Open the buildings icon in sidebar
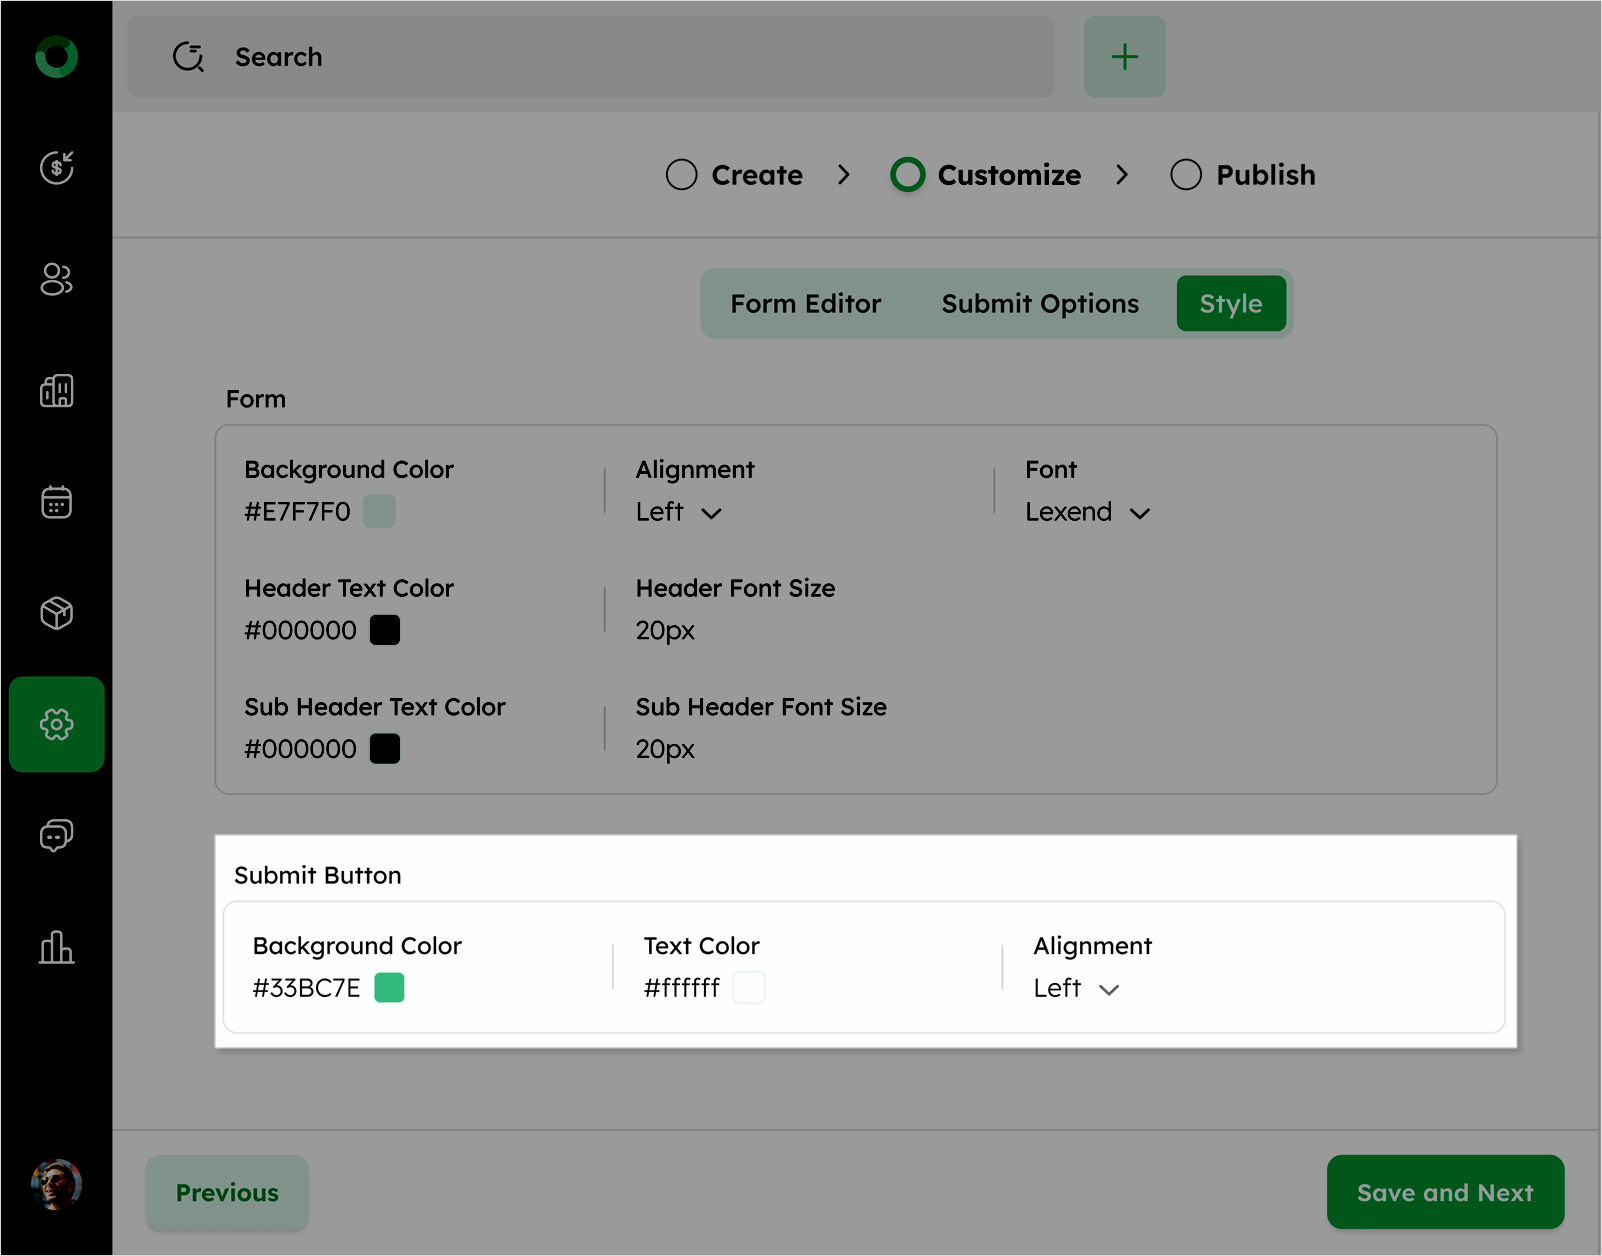The height and width of the screenshot is (1256, 1602). [x=56, y=391]
